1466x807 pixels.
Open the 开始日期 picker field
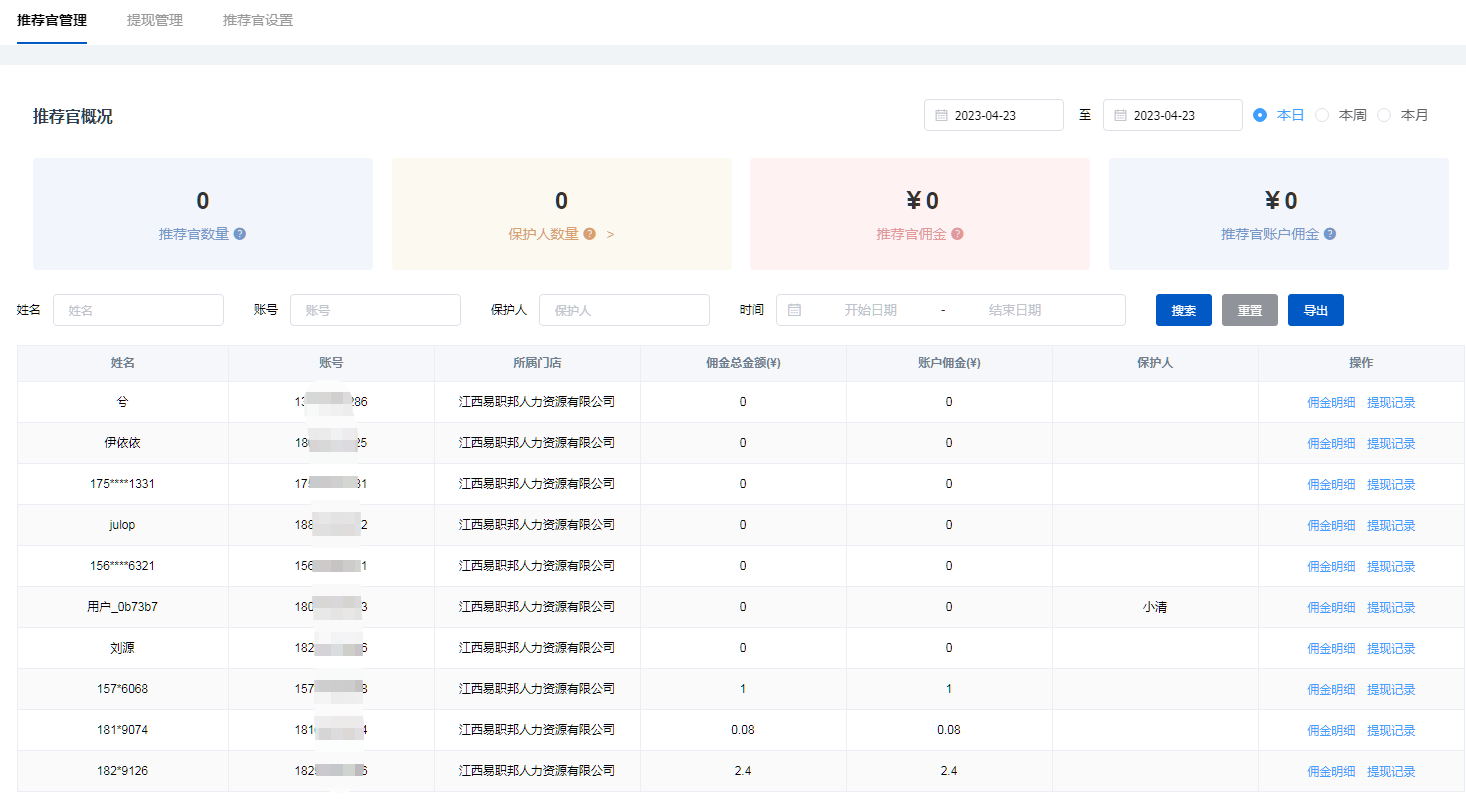[x=870, y=310]
